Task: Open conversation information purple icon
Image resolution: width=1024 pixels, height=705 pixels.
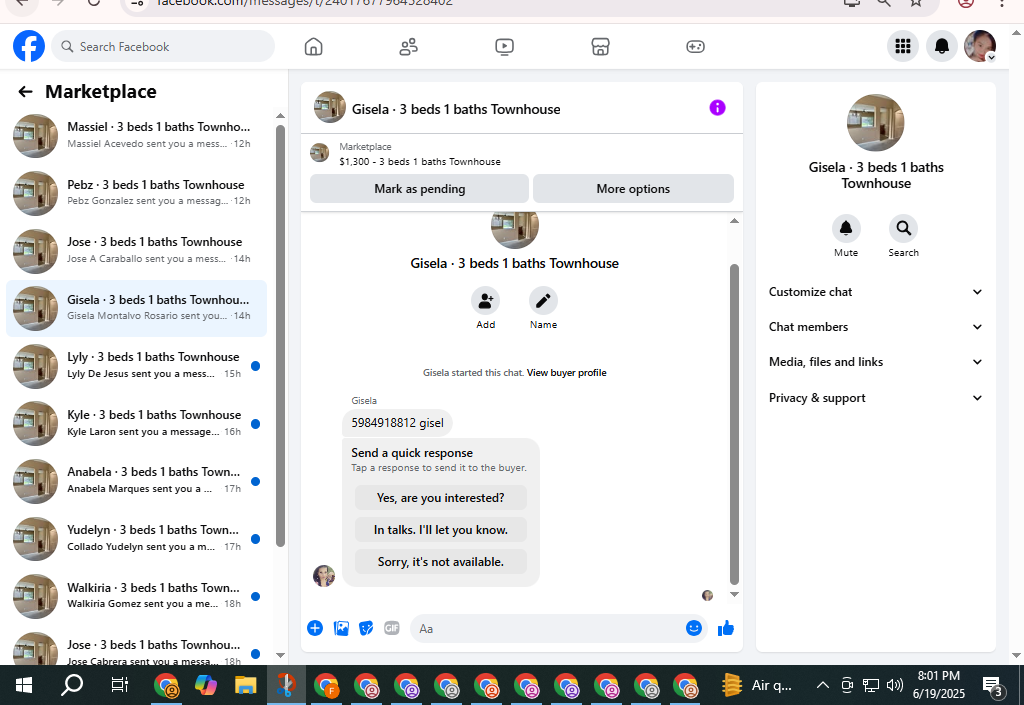Action: pyautogui.click(x=717, y=108)
